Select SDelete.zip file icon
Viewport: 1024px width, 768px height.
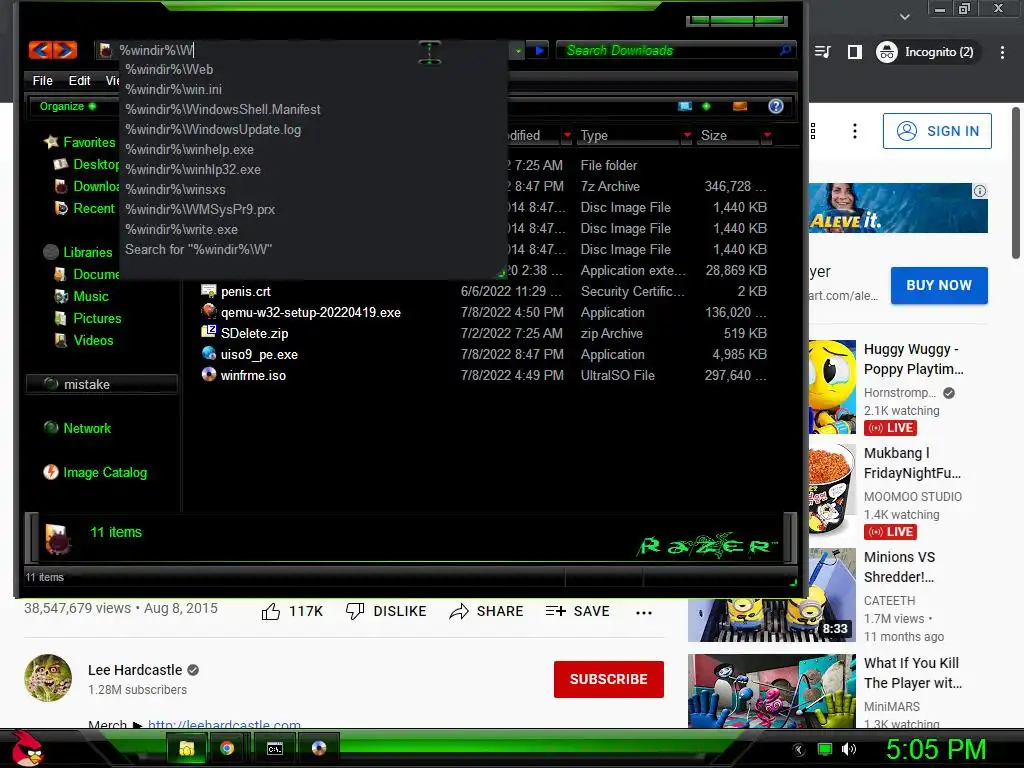point(208,332)
